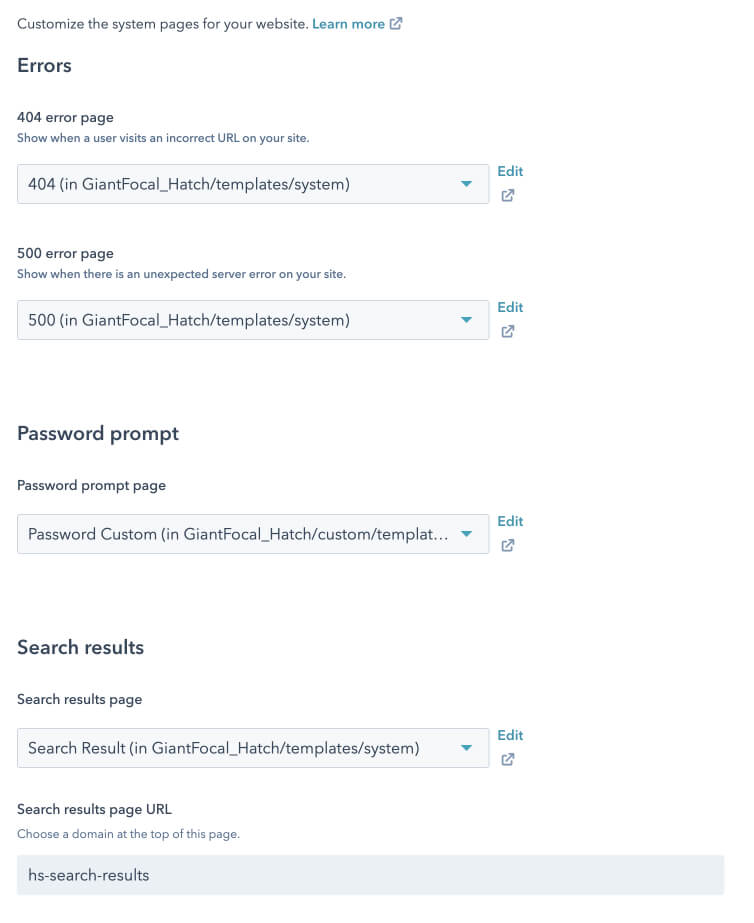Open 404 error template in new tab icon

click(507, 196)
